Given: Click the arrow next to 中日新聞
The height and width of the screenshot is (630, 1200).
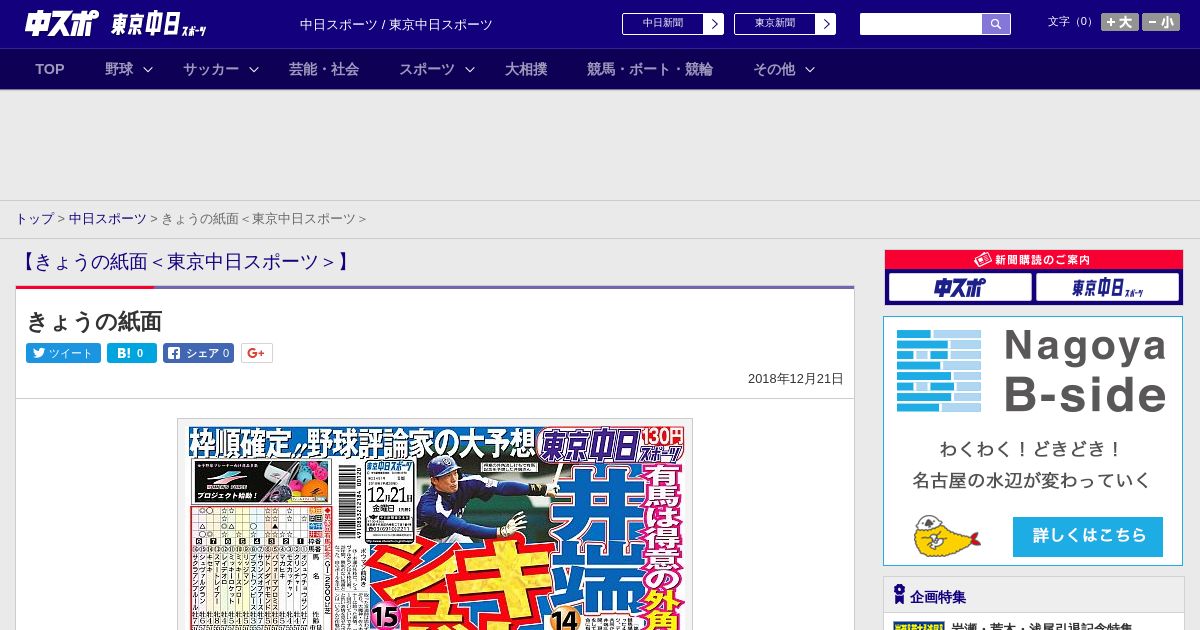Looking at the screenshot, I should [713, 23].
